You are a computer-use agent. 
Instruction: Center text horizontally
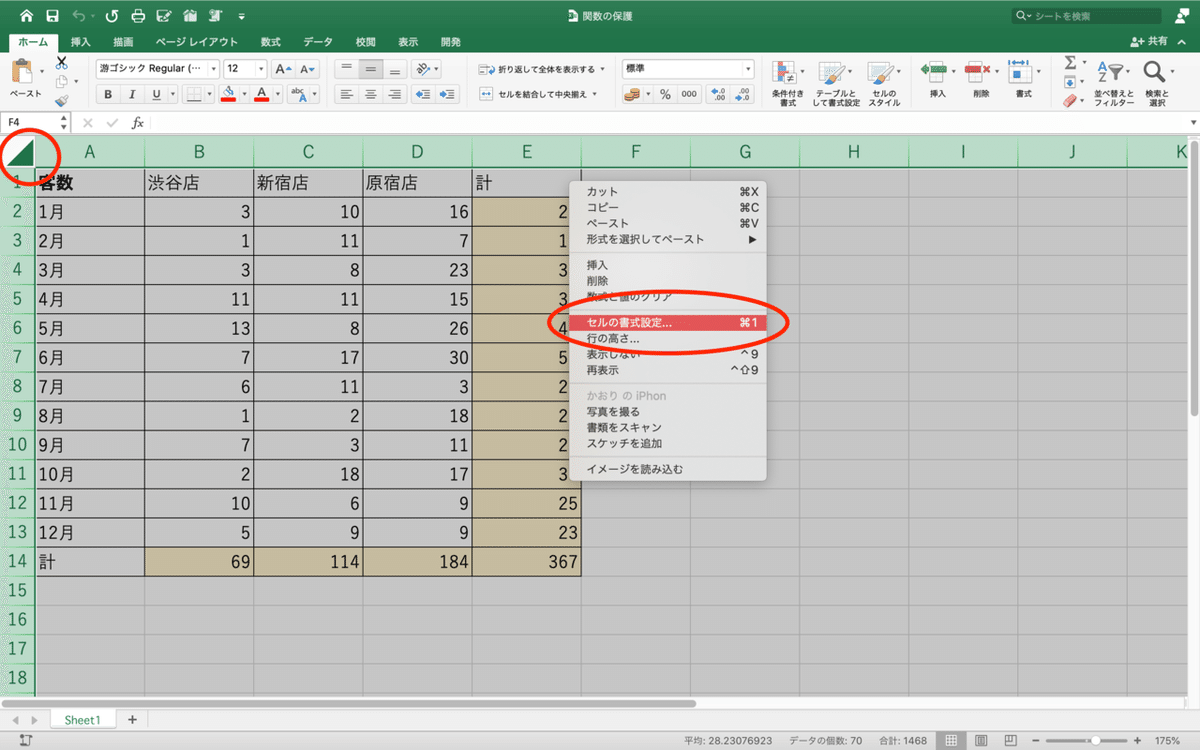click(370, 94)
